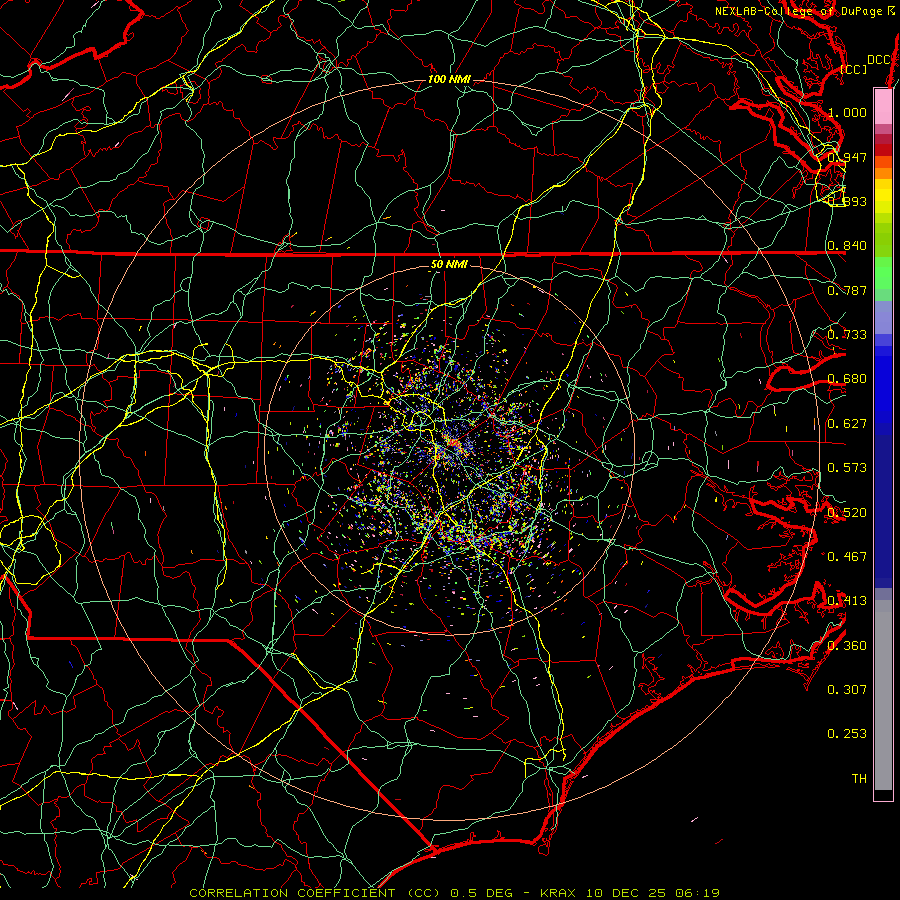Click the 0.627 colorbar value
This screenshot has width=900, height=900.
tap(847, 423)
